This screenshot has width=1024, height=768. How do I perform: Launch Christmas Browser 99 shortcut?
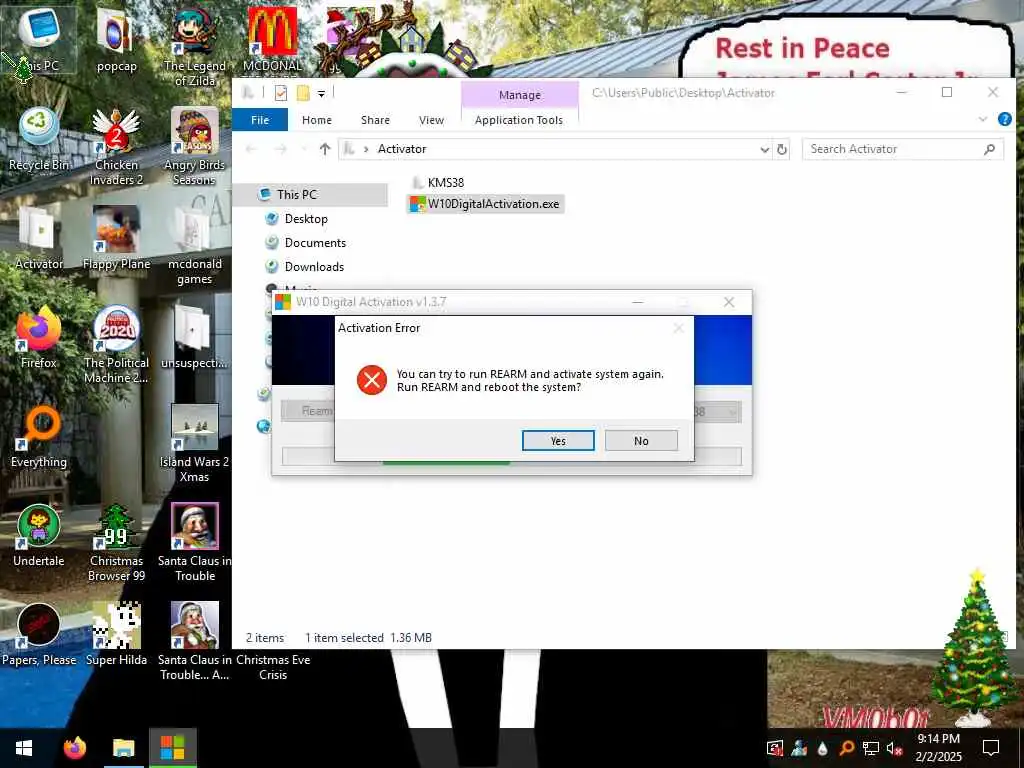pos(116,542)
